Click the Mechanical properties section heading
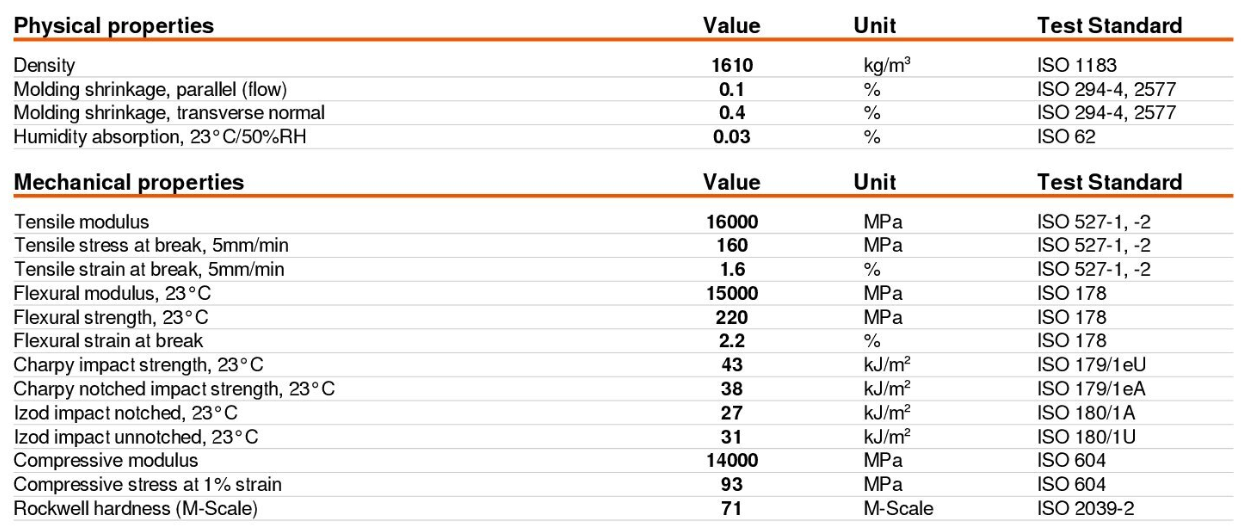The width and height of the screenshot is (1259, 529). click(x=129, y=182)
